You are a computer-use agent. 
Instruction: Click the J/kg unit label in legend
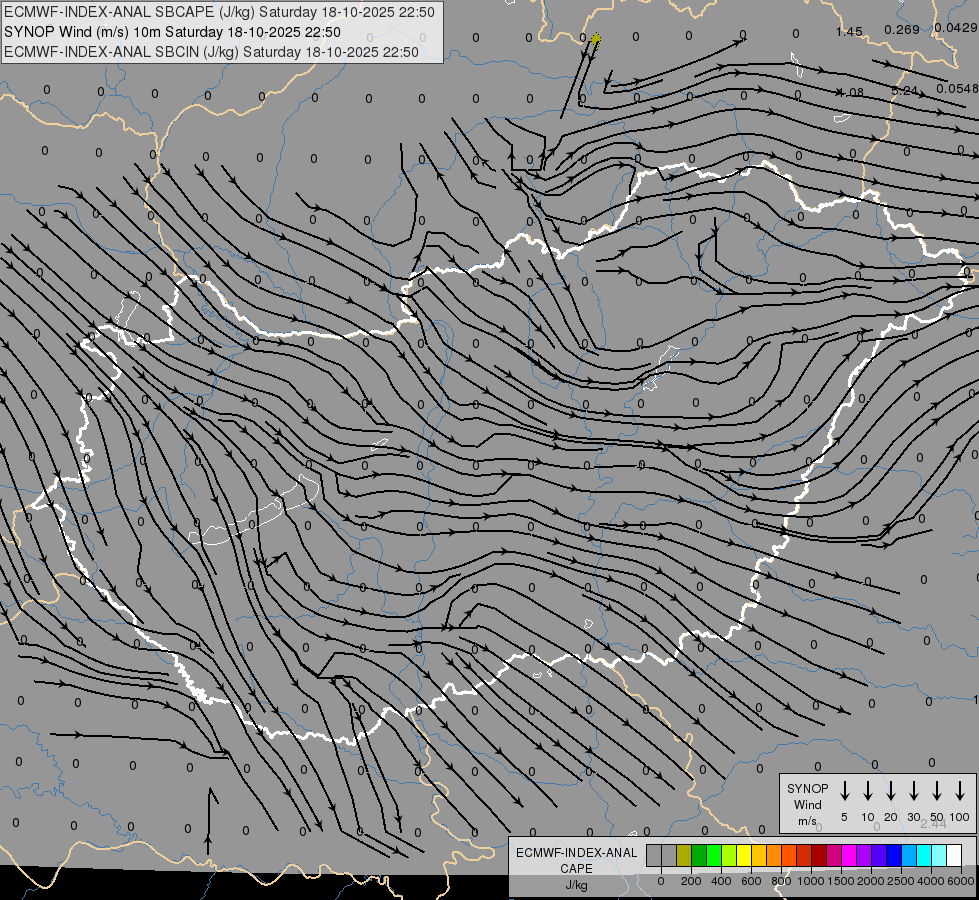tap(576, 885)
